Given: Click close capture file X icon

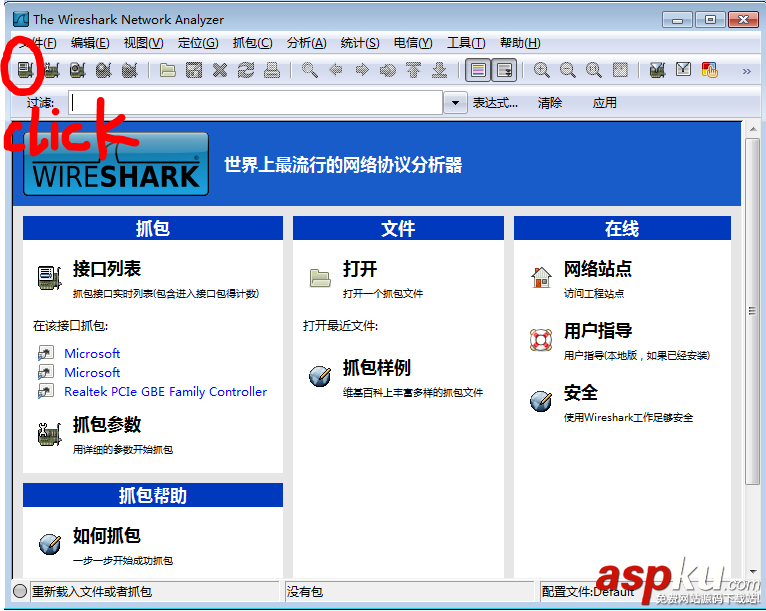Looking at the screenshot, I should pyautogui.click(x=220, y=70).
